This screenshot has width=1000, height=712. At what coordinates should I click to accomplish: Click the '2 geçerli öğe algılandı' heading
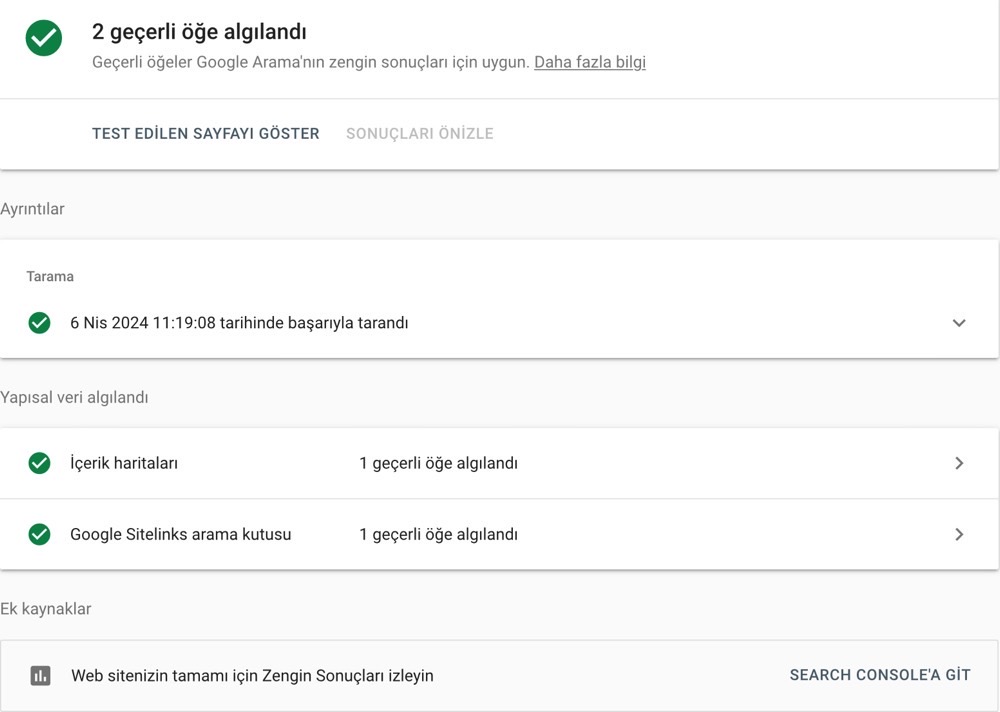(199, 32)
